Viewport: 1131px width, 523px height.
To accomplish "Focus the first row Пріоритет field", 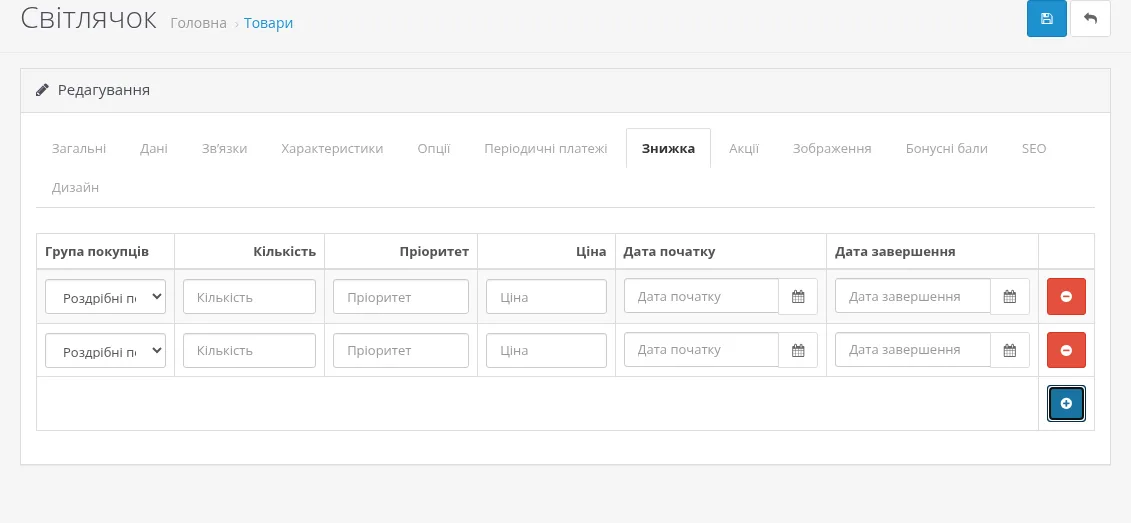I will [x=401, y=296].
